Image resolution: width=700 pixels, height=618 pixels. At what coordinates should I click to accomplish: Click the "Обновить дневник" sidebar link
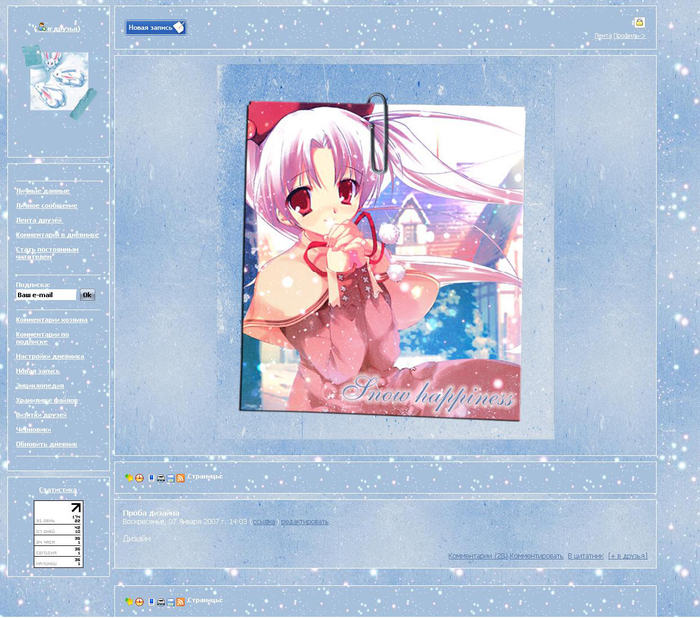(46, 444)
